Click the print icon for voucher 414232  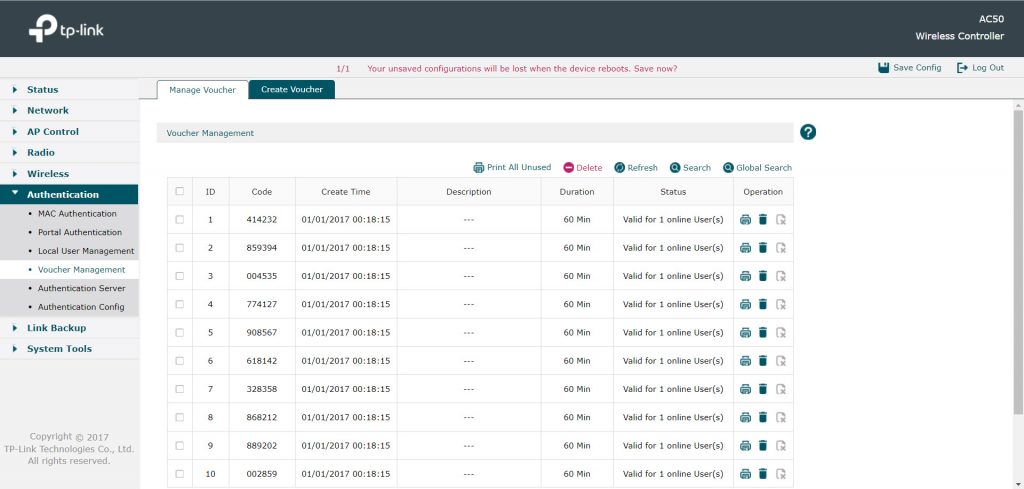745,220
